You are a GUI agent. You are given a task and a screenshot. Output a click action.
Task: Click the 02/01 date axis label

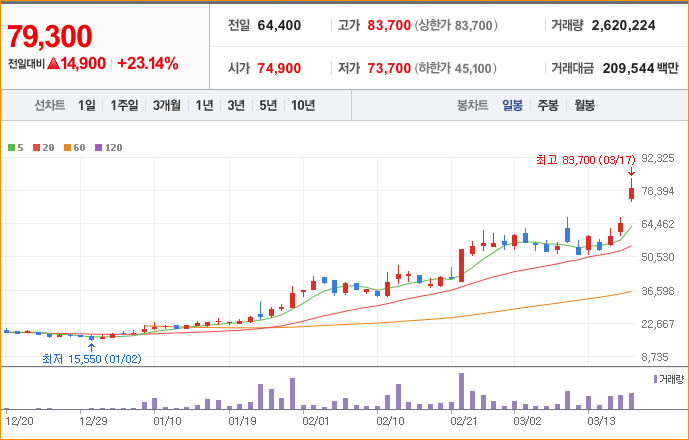[x=316, y=422]
